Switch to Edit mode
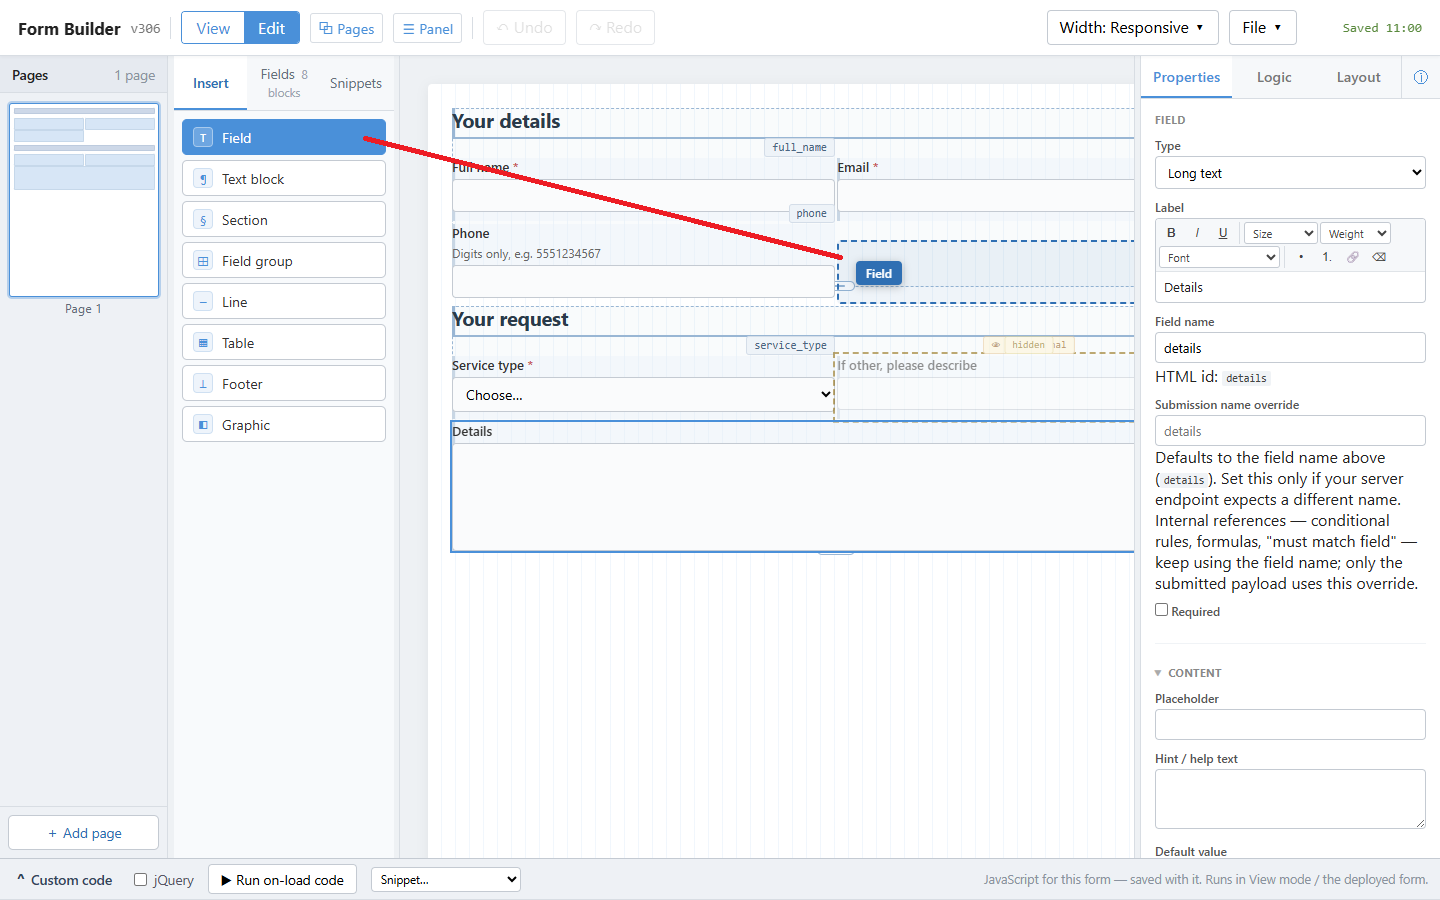The height and width of the screenshot is (900, 1440). pyautogui.click(x=272, y=28)
